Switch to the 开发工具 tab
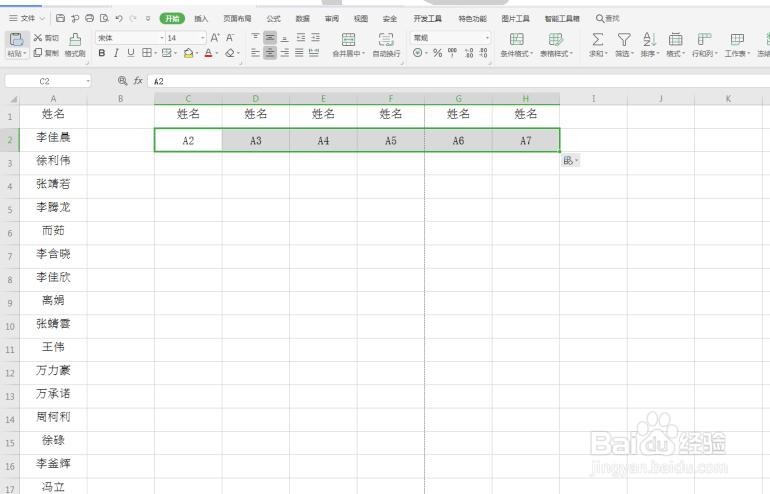 427,19
